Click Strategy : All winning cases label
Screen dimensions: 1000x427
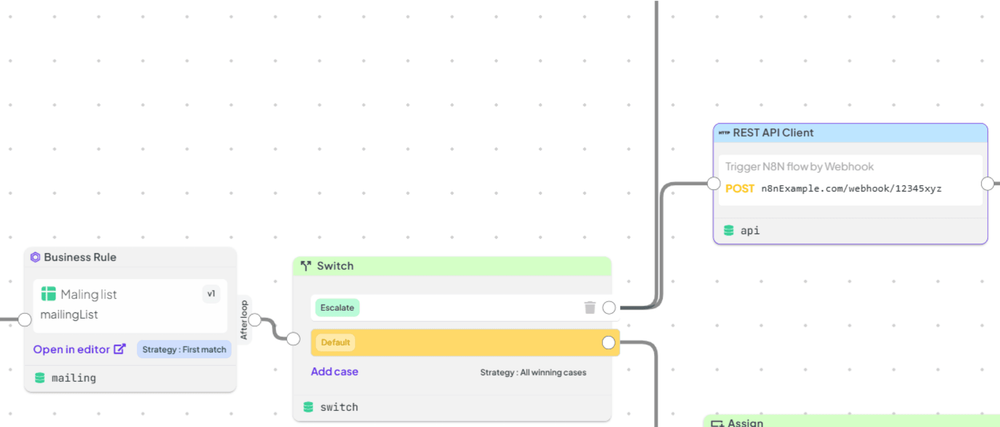[533, 372]
